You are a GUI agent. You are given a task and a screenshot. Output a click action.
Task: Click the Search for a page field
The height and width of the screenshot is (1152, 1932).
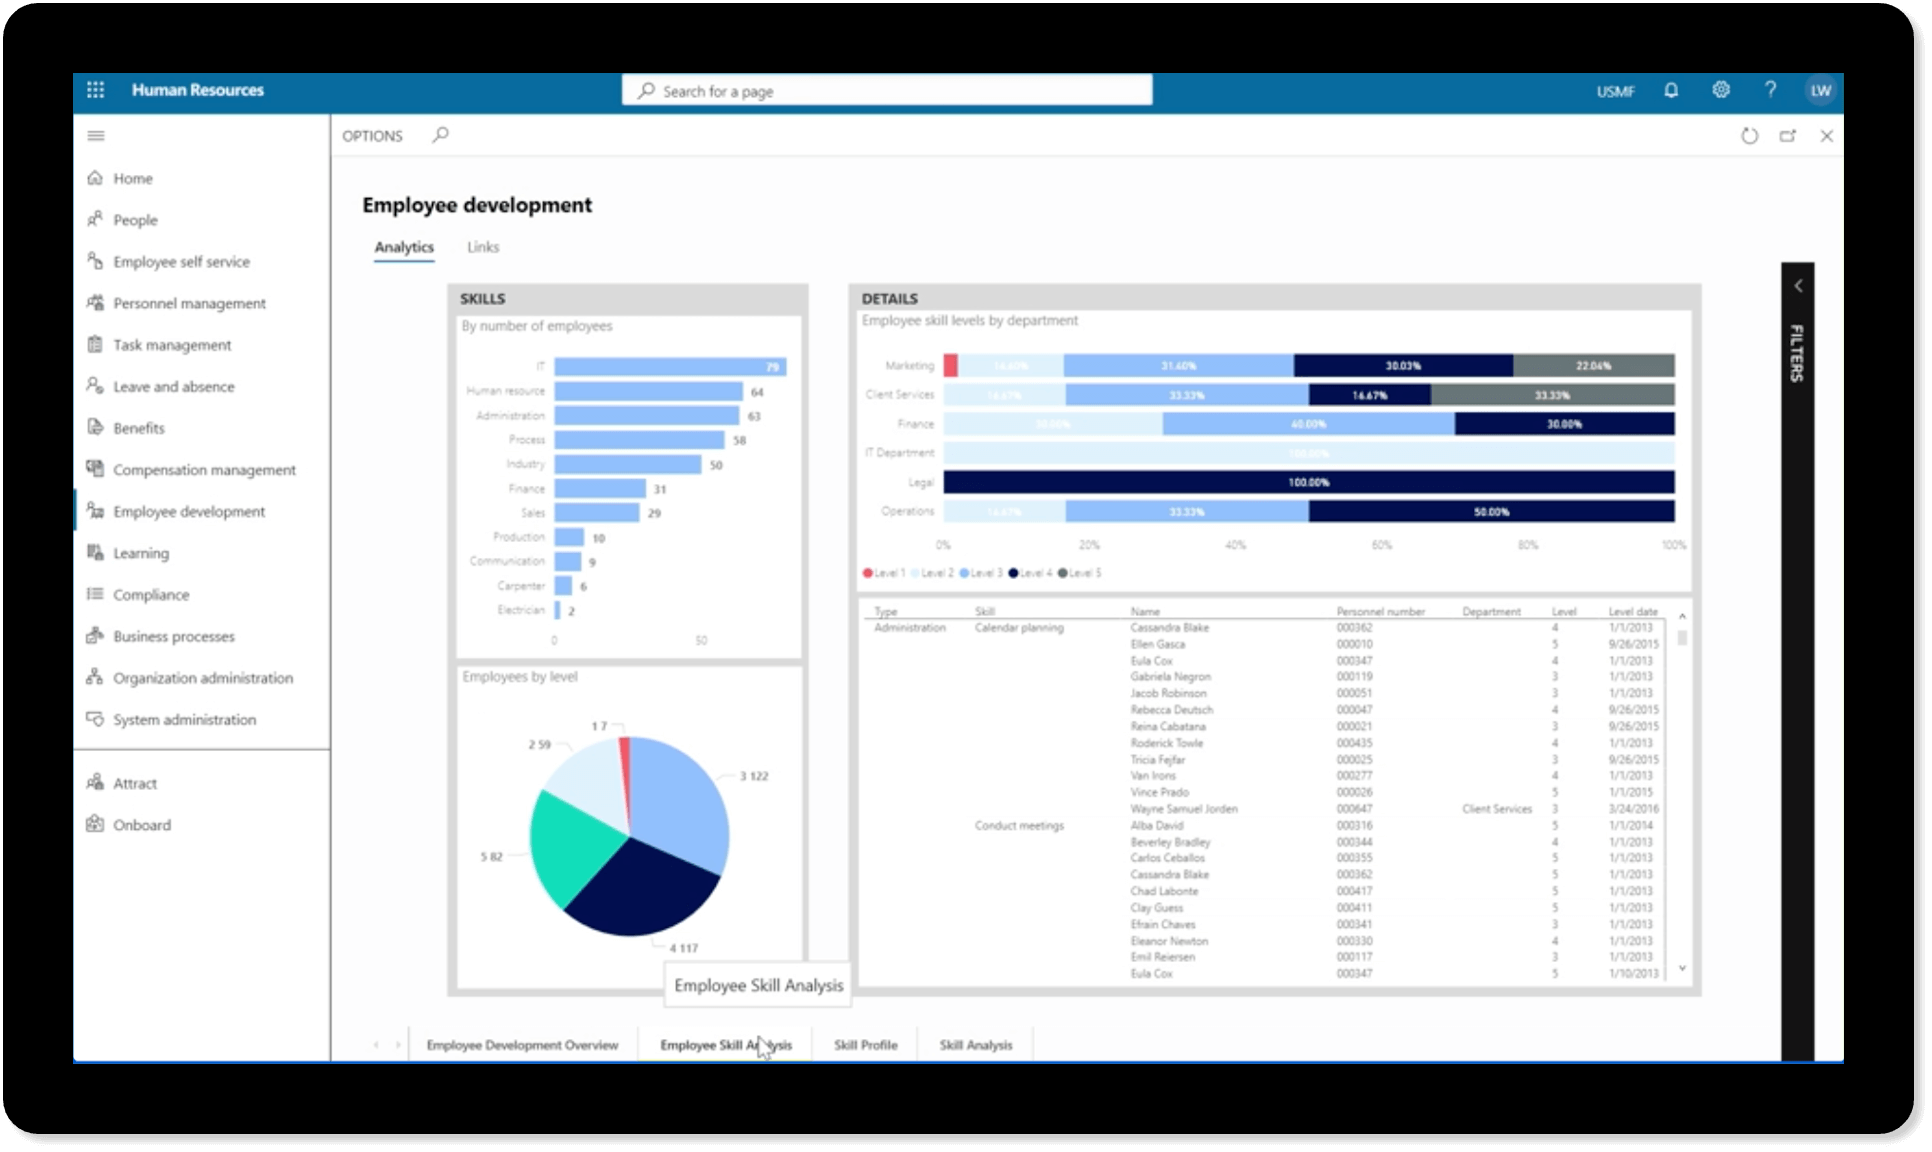point(886,91)
